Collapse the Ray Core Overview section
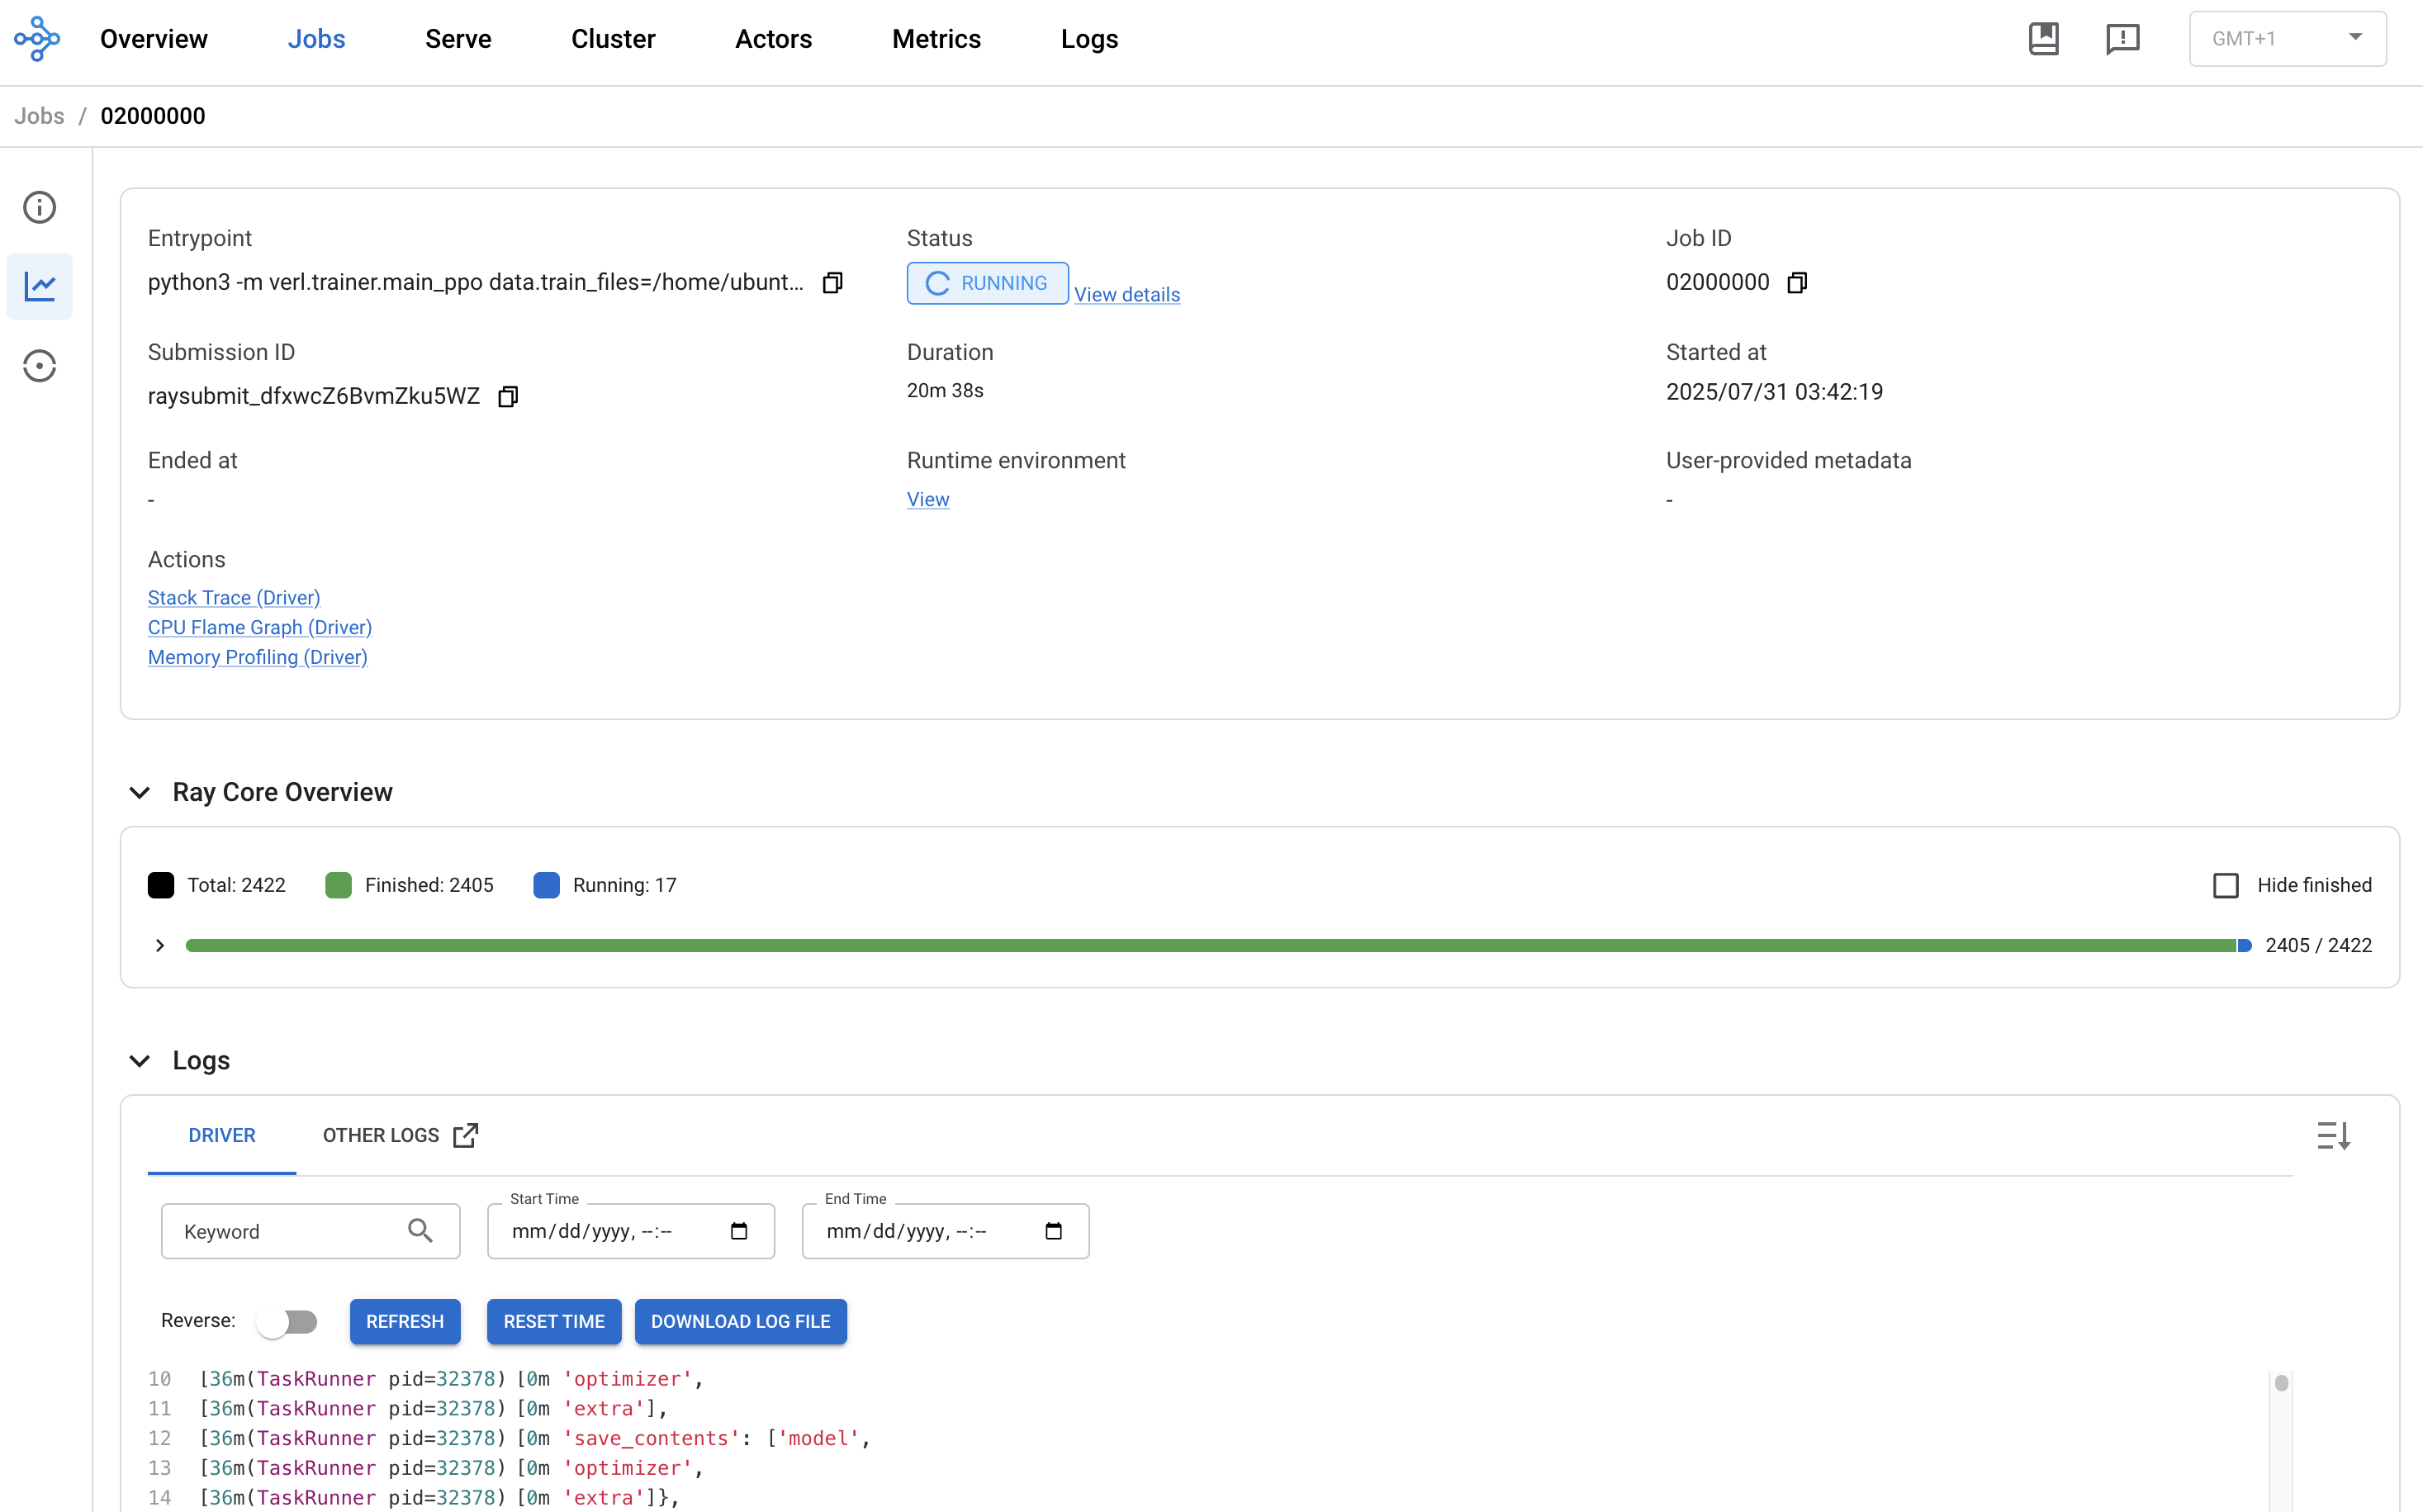Screen dimensions: 2423x1512 point(140,793)
